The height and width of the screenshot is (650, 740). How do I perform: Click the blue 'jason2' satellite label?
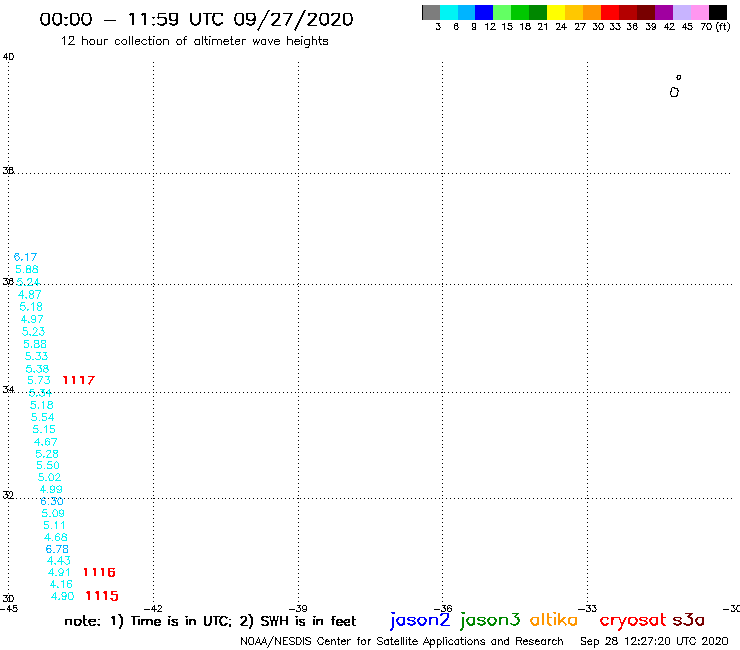(420, 620)
